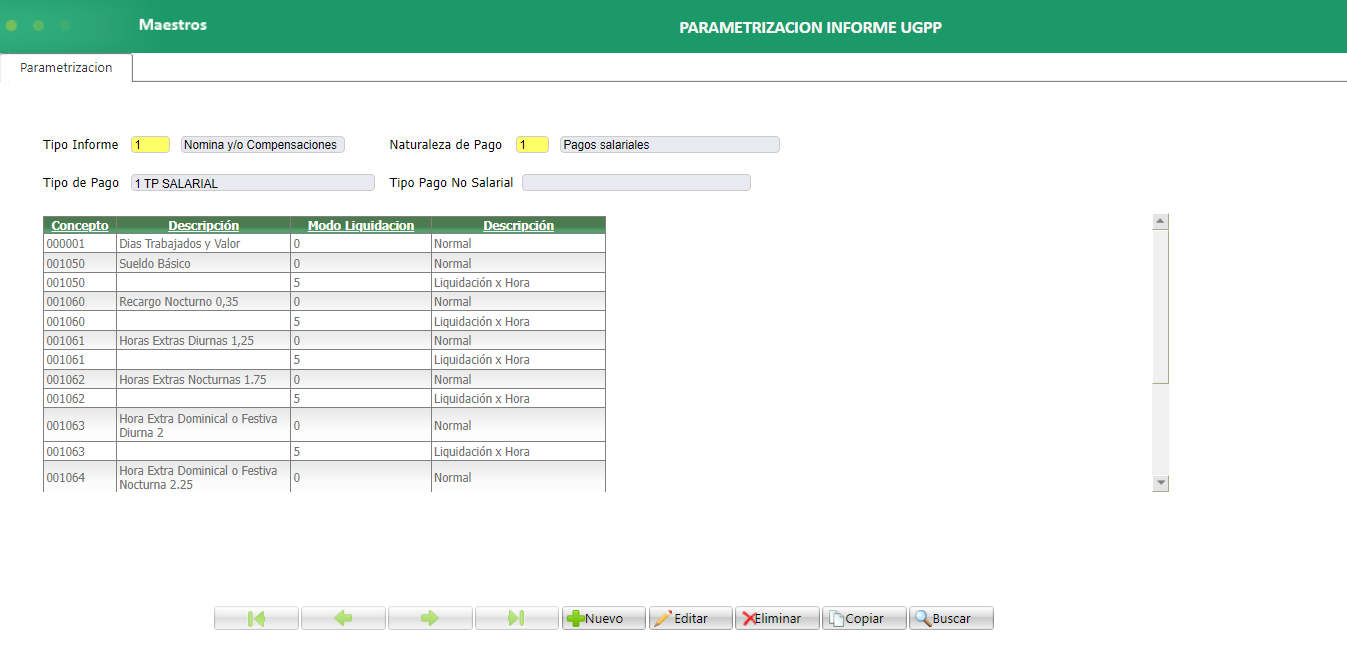Click 'Hora Extra Dominical o Festiva Diurna 2'
This screenshot has height=665, width=1347.
203,425
